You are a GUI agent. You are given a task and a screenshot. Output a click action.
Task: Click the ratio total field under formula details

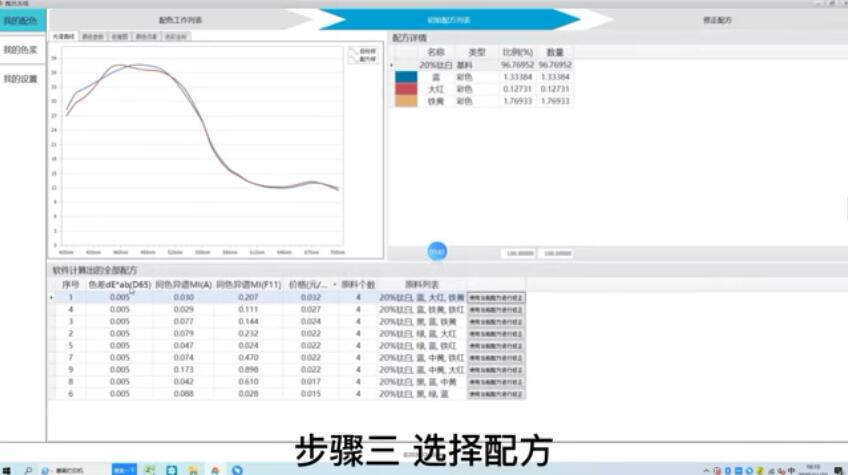(519, 253)
